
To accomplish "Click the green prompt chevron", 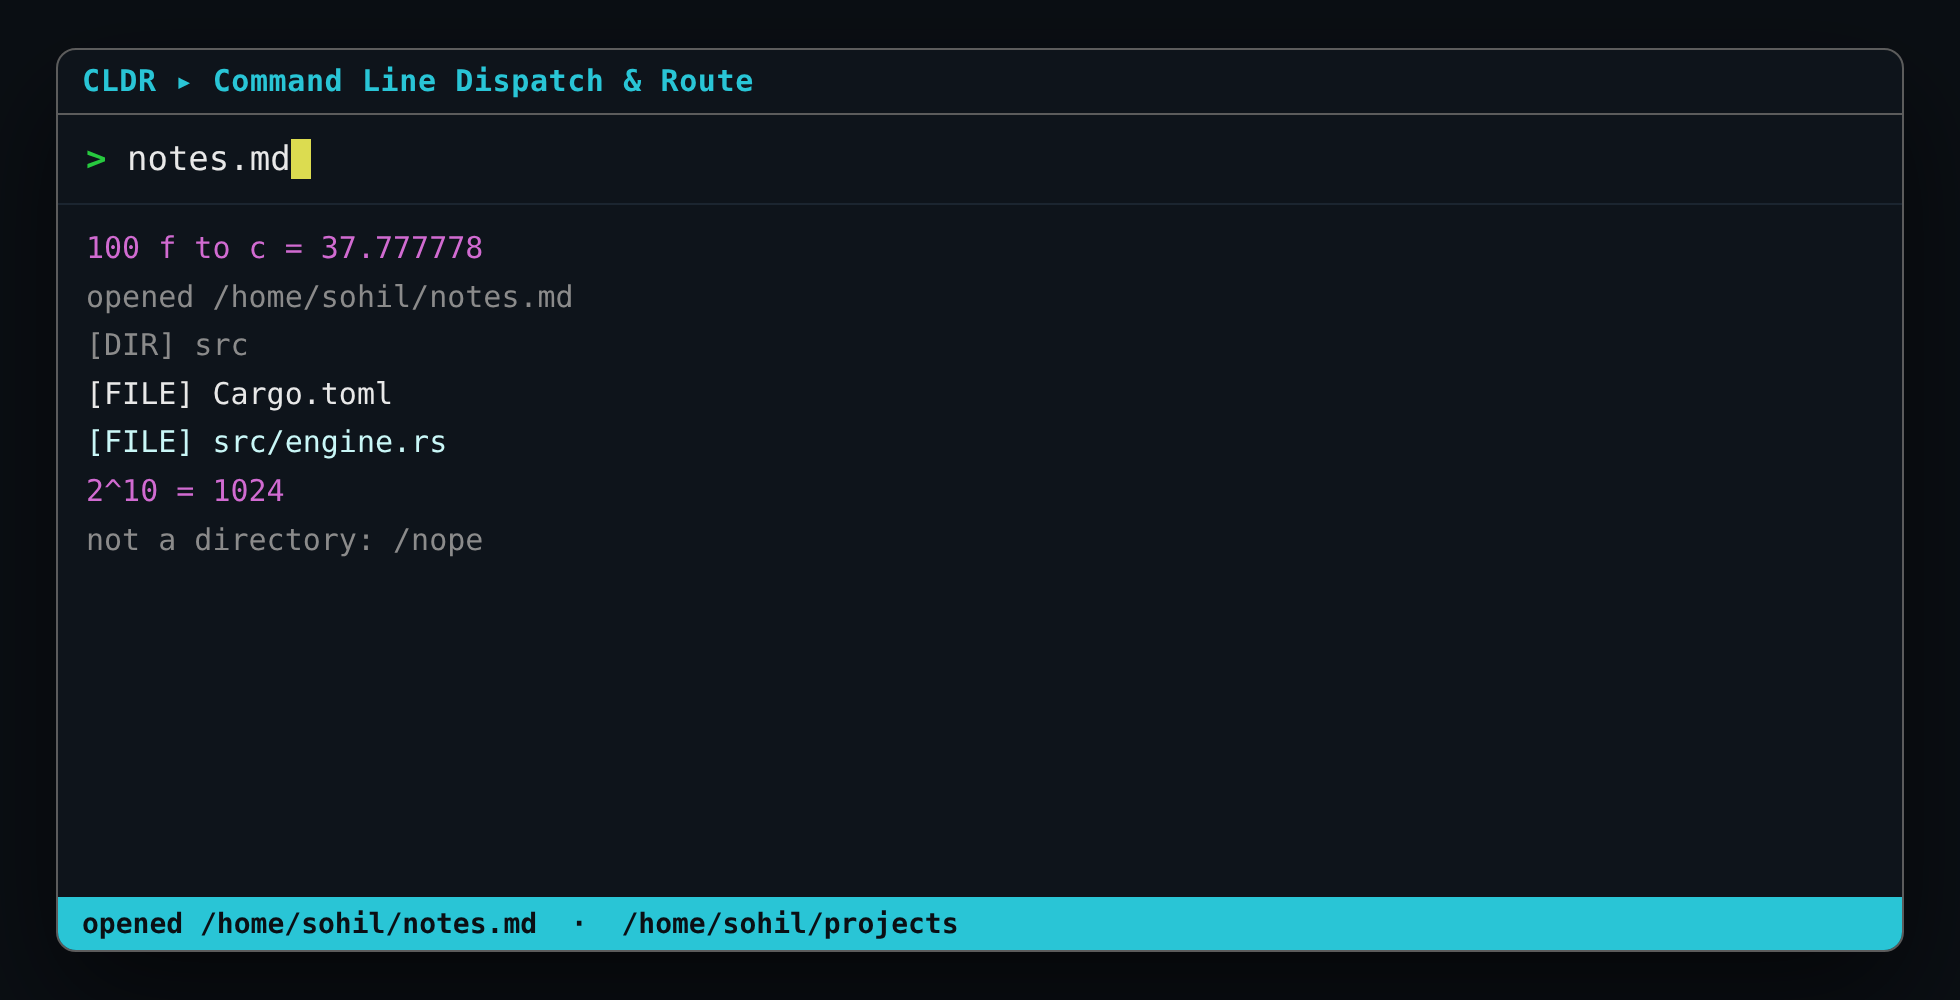I will (96, 160).
